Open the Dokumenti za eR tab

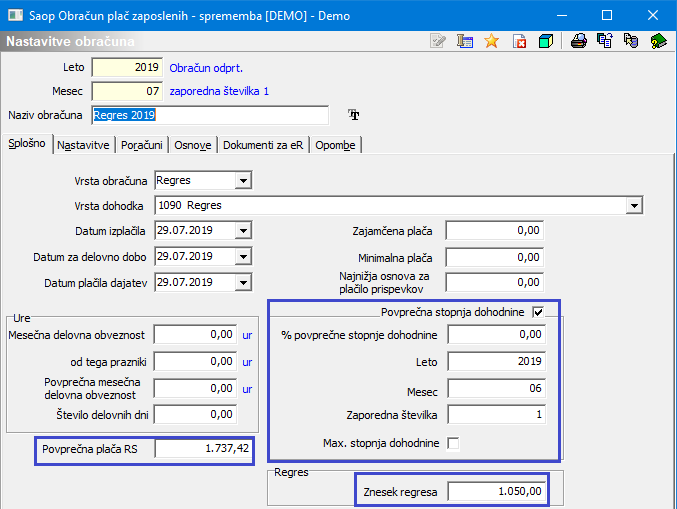click(263, 145)
